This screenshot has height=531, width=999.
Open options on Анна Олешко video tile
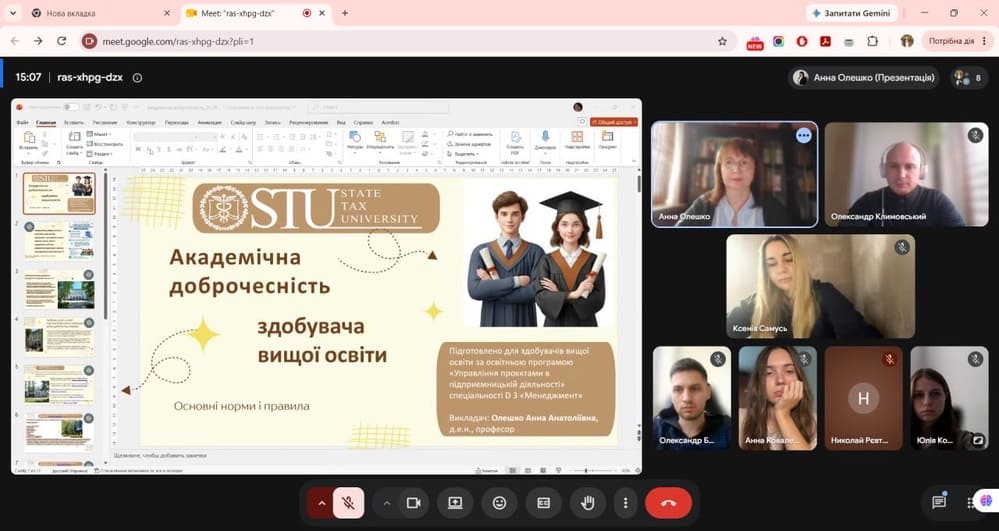(x=803, y=135)
